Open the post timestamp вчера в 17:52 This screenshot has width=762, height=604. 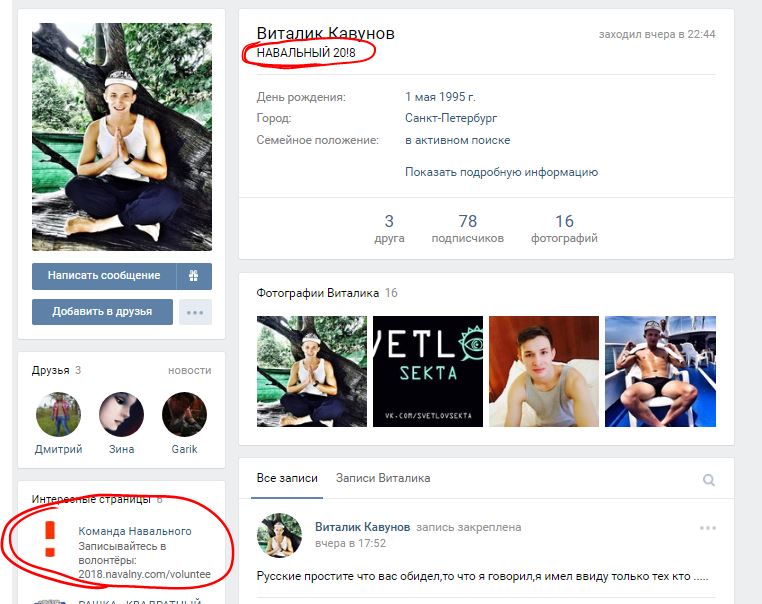click(350, 543)
